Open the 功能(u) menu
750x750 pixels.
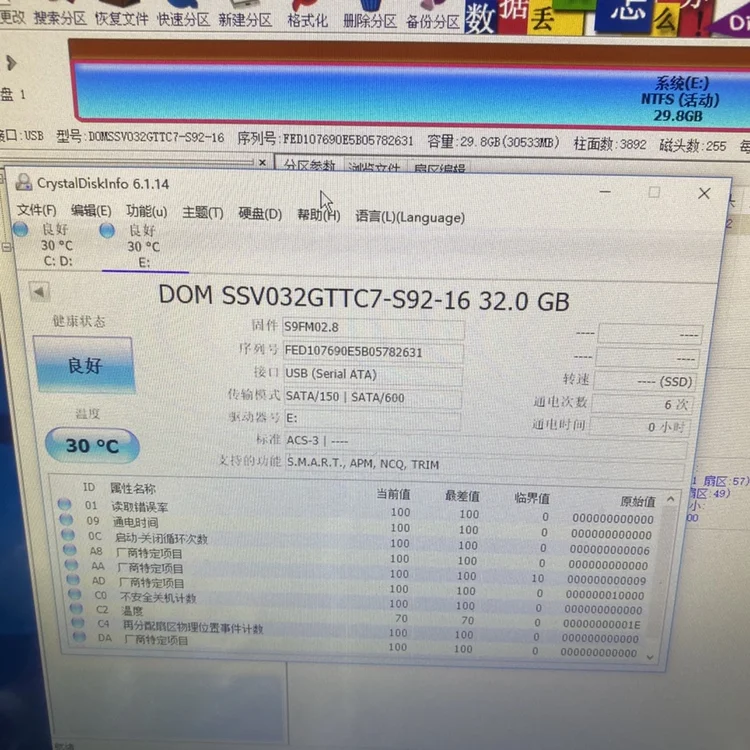point(146,211)
